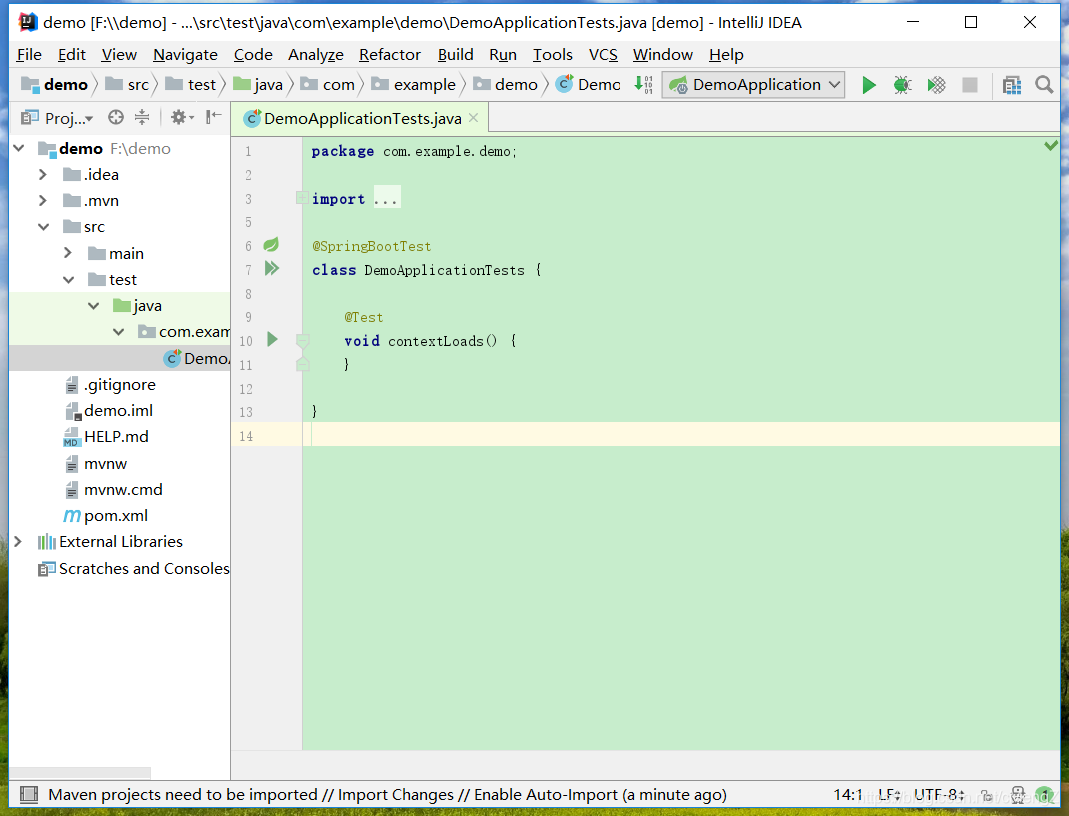Open the Build menu
Image resolution: width=1069 pixels, height=816 pixels.
pyautogui.click(x=455, y=55)
